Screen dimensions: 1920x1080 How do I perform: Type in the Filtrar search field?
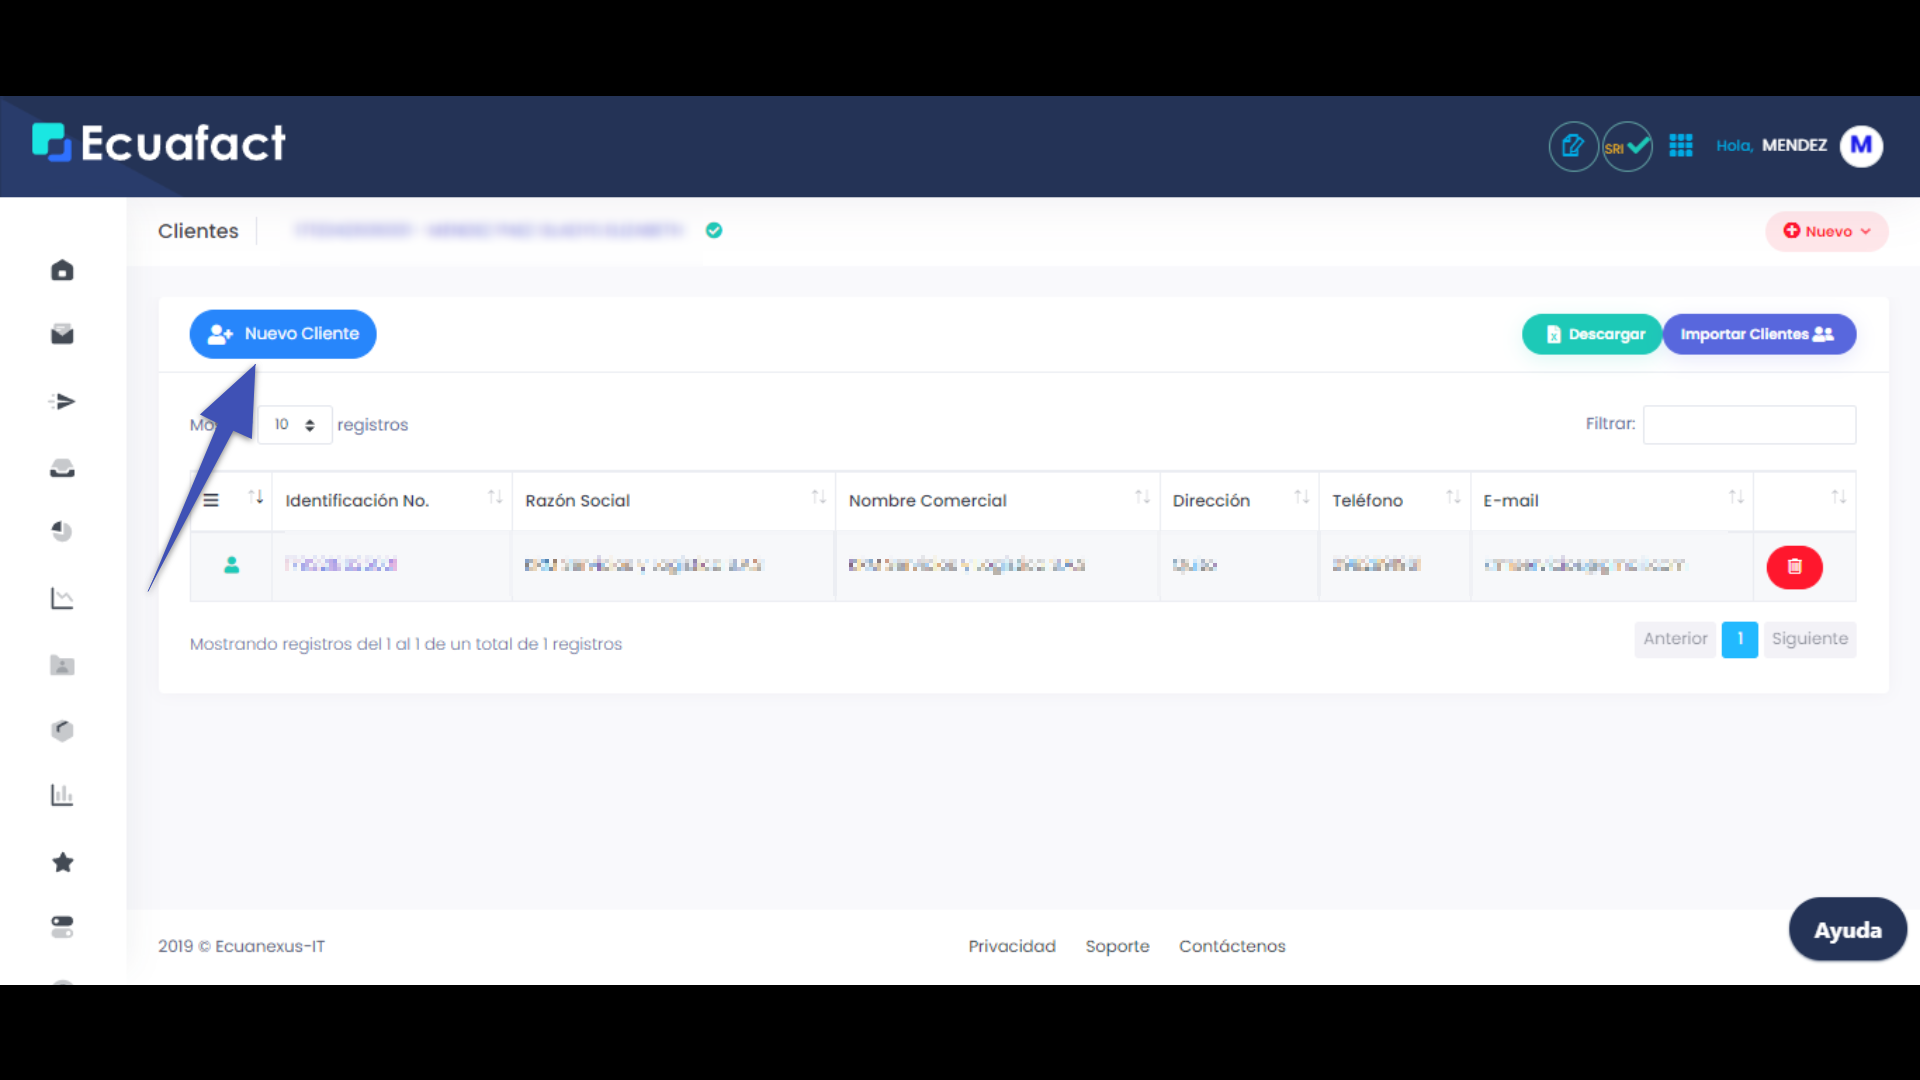click(1749, 424)
